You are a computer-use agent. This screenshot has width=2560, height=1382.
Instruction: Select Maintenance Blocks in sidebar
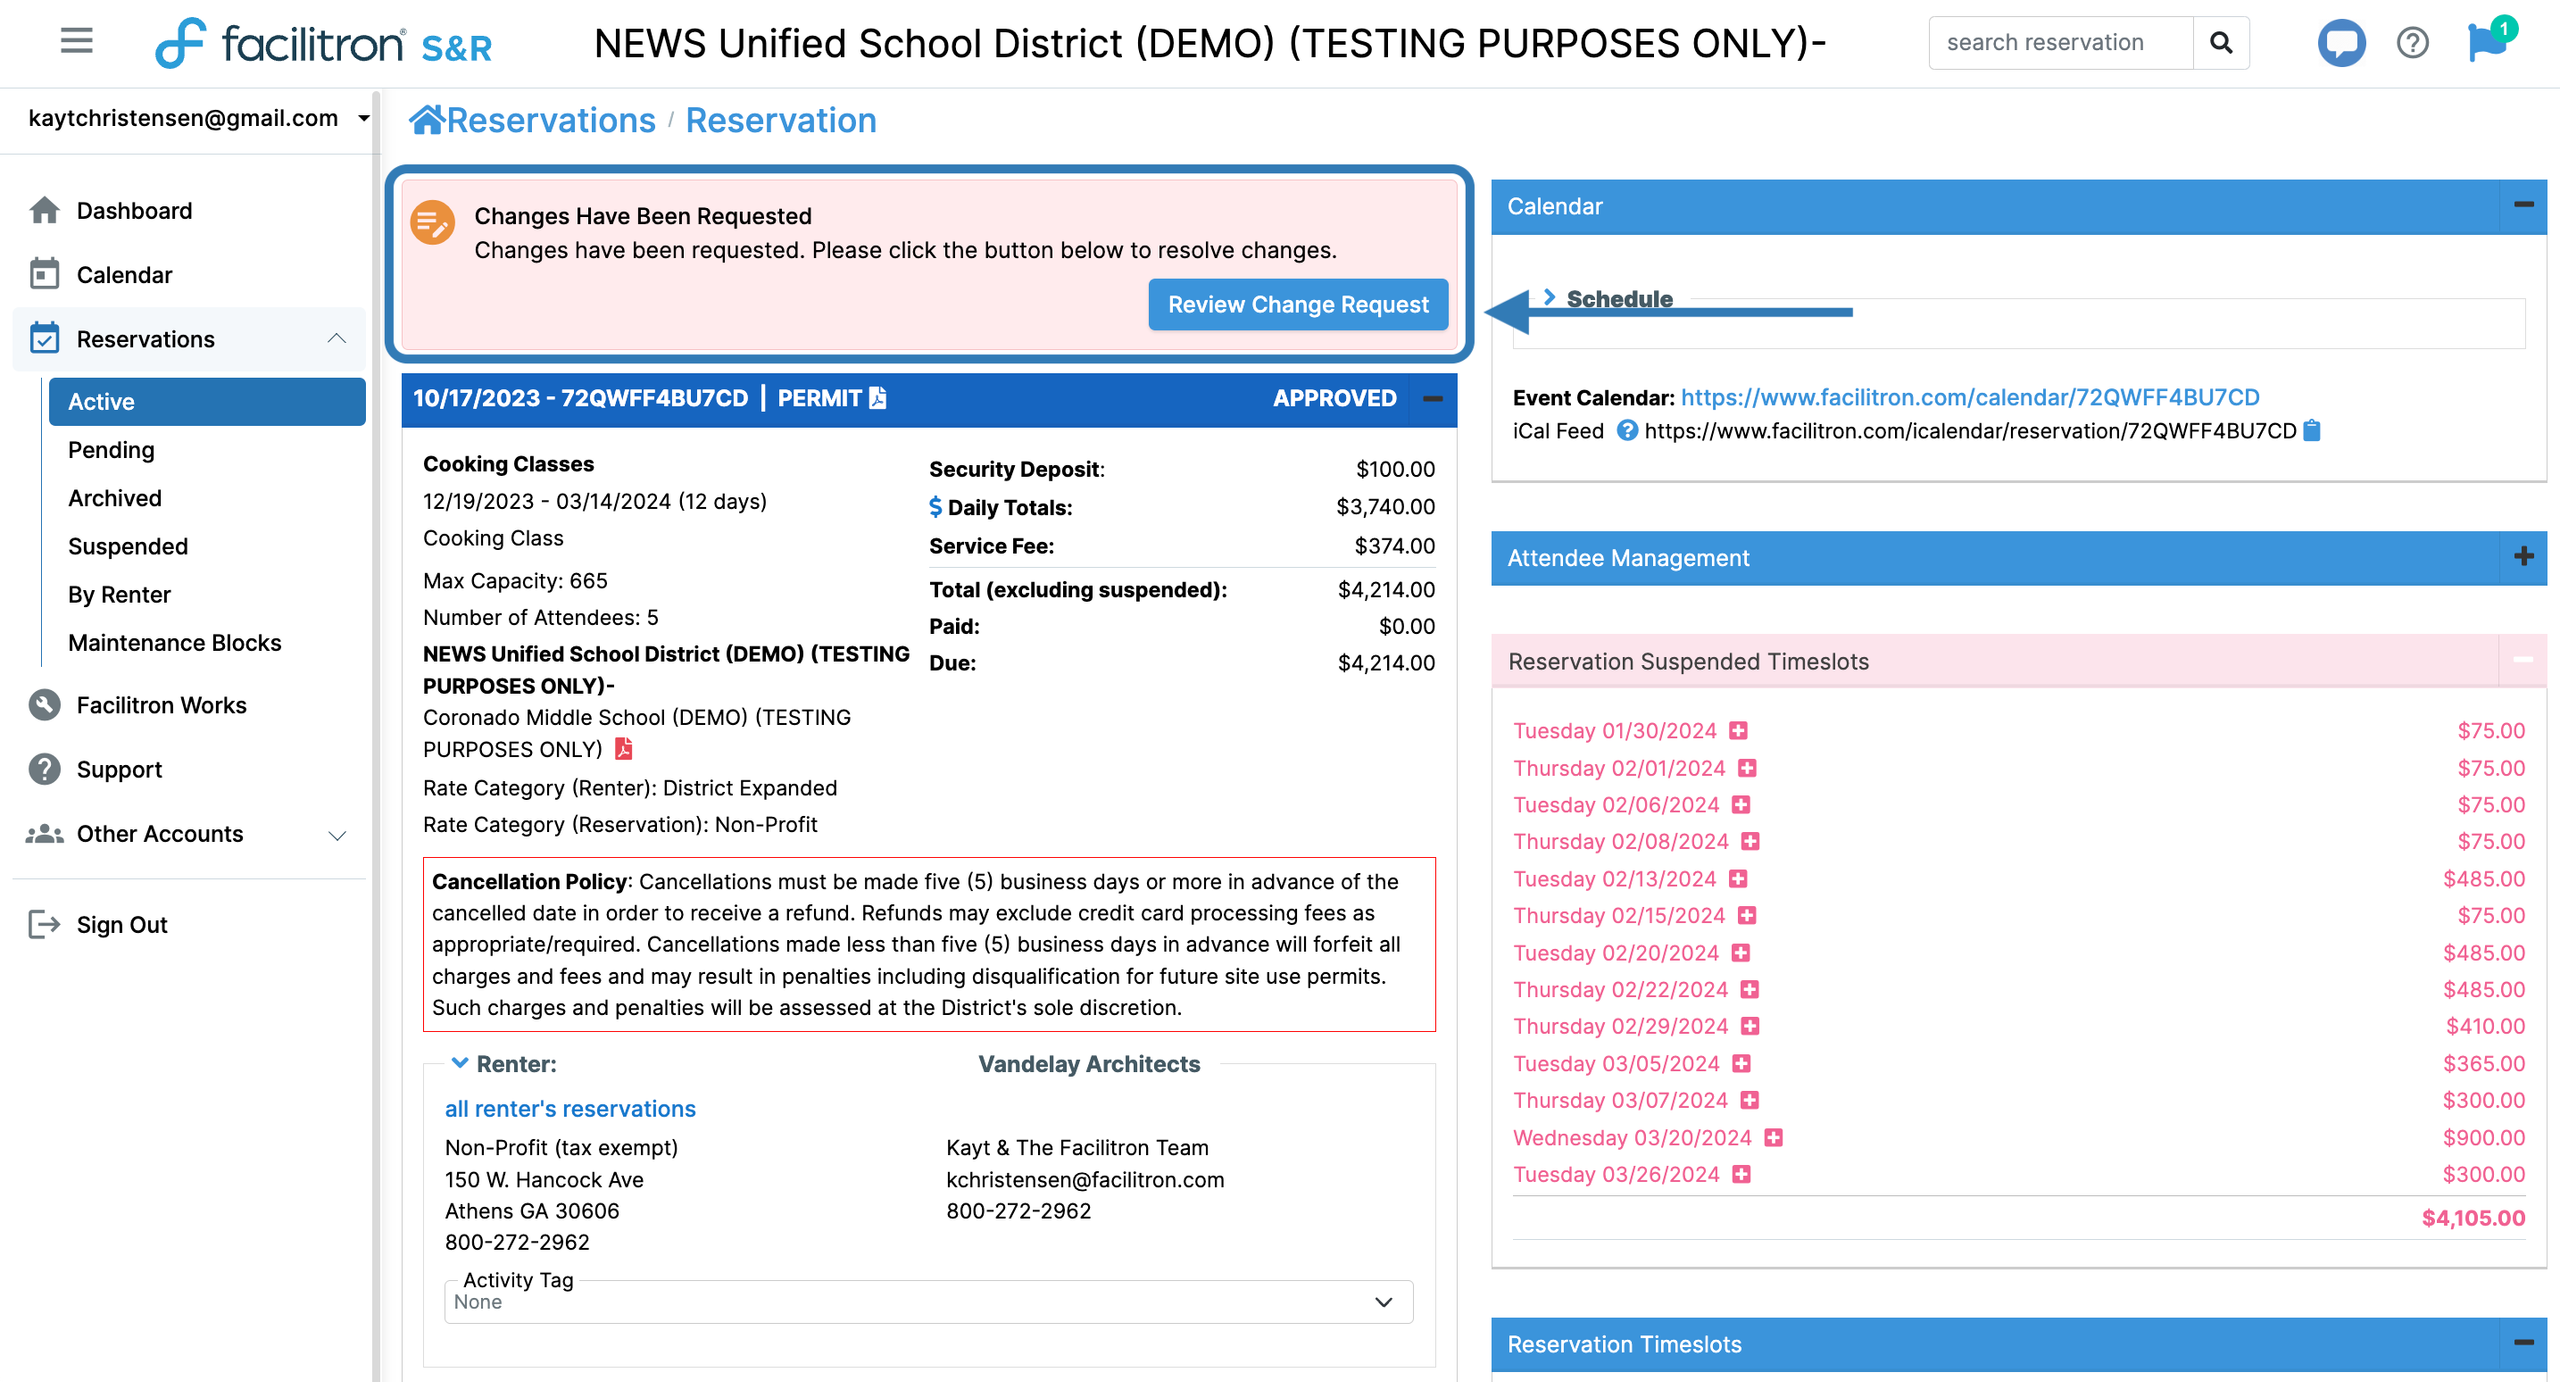[174, 643]
